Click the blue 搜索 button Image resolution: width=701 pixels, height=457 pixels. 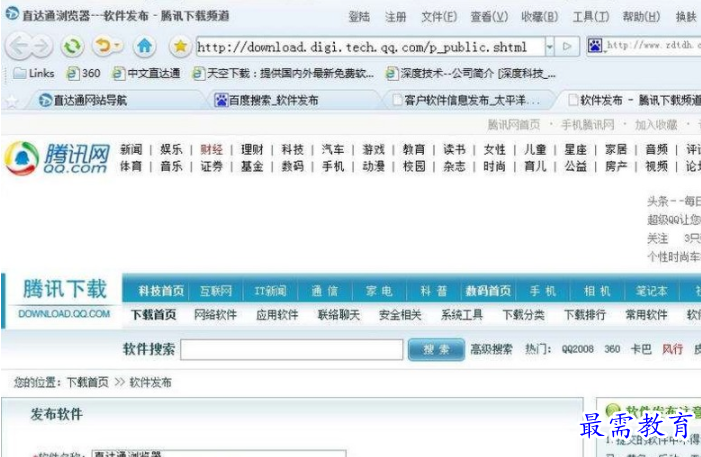coord(436,349)
